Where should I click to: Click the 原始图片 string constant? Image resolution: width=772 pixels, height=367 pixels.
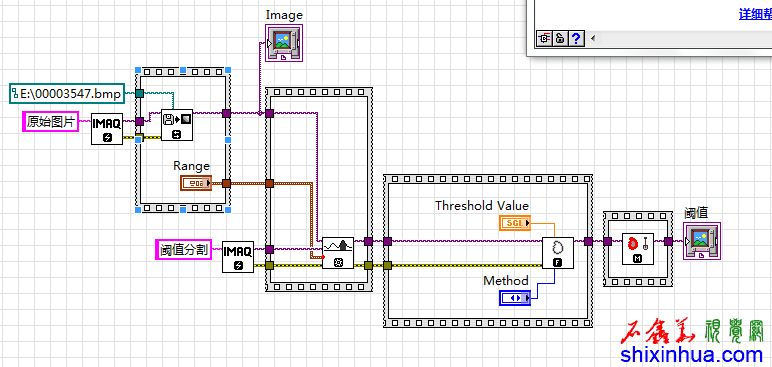50,122
